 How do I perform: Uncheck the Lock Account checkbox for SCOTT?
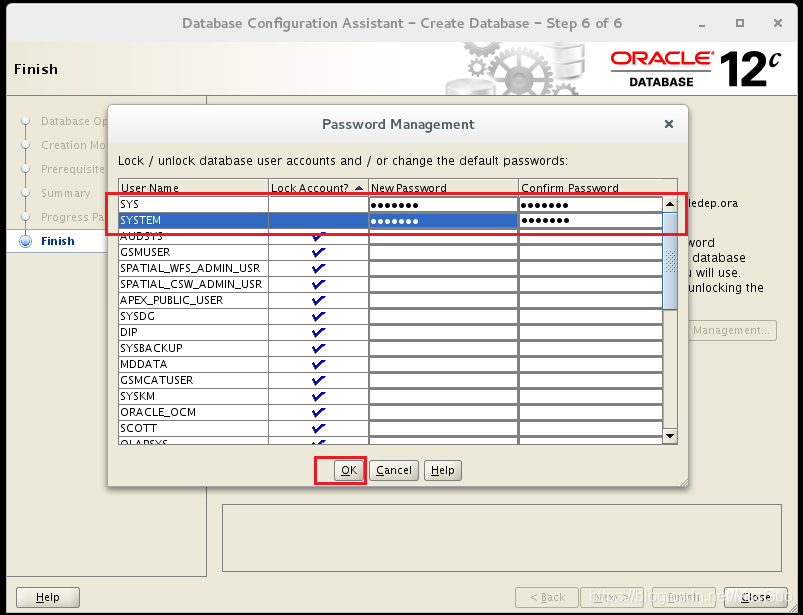[318, 427]
